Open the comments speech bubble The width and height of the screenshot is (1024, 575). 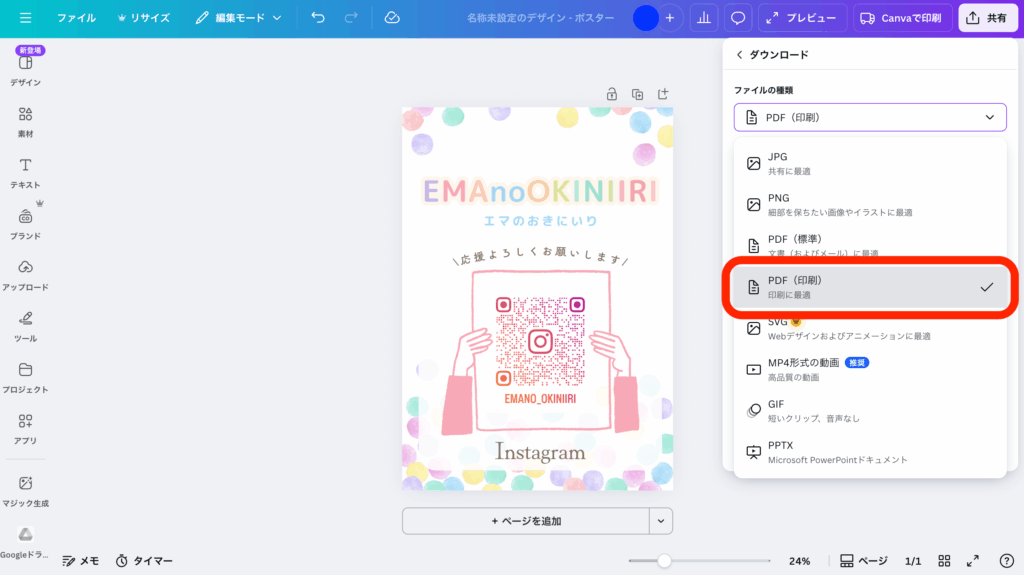(738, 18)
